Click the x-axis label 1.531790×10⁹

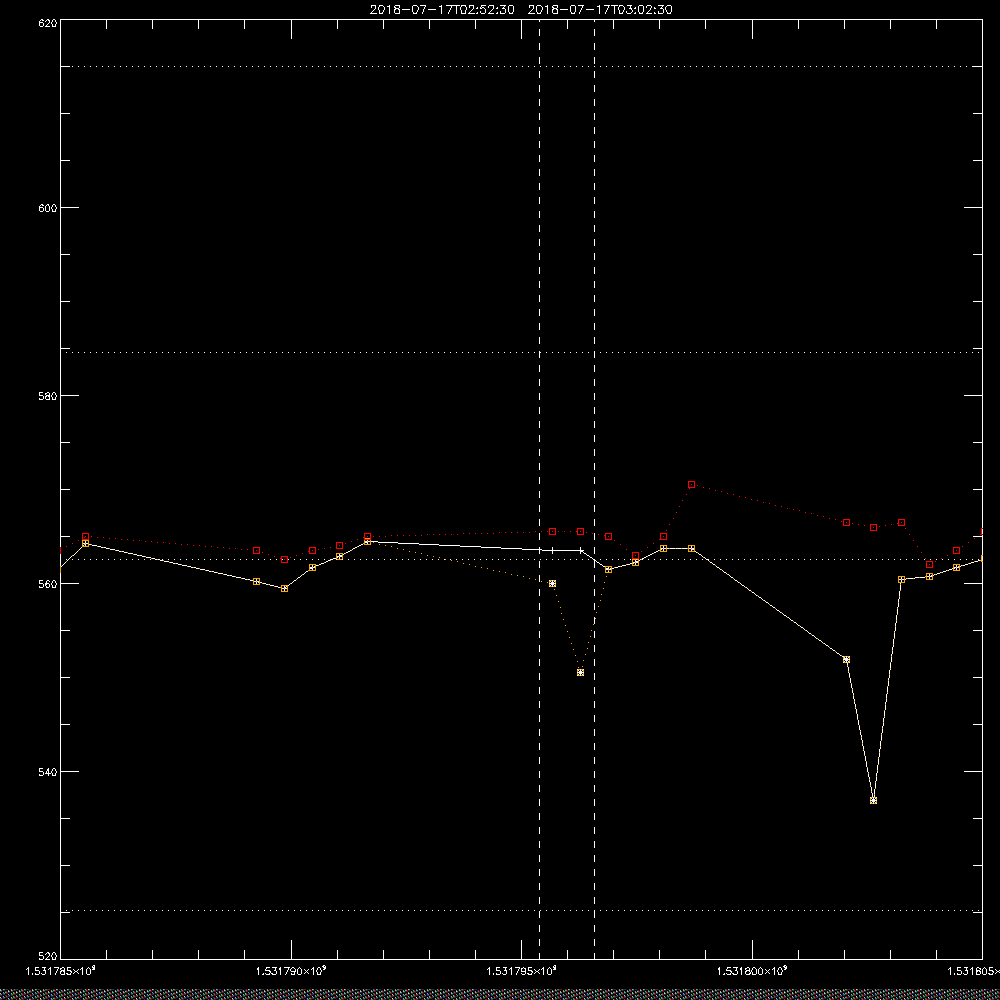[291, 971]
